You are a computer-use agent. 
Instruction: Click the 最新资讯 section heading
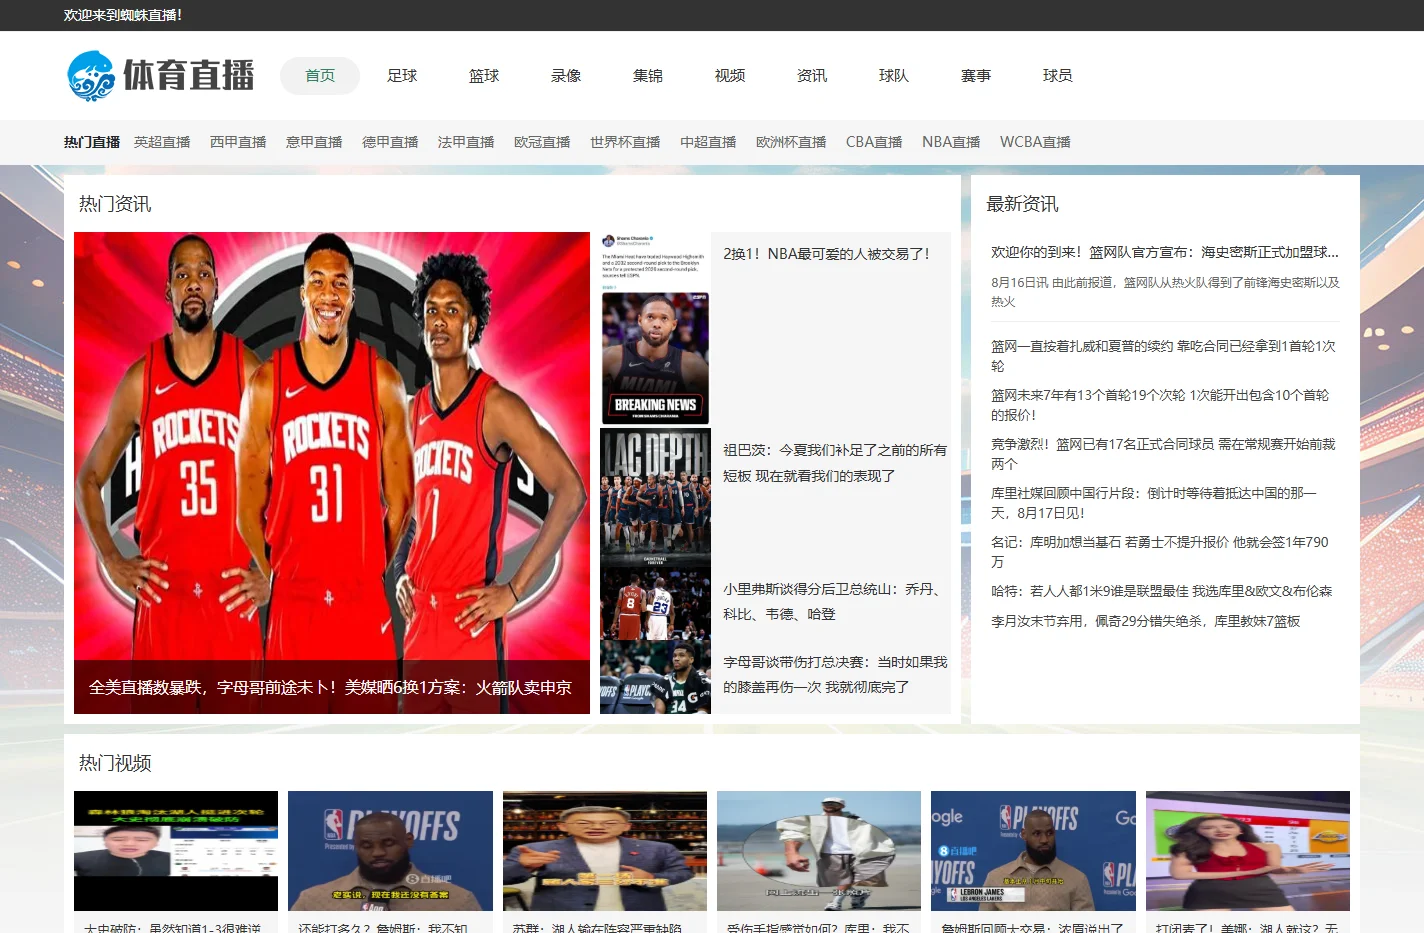point(1022,204)
